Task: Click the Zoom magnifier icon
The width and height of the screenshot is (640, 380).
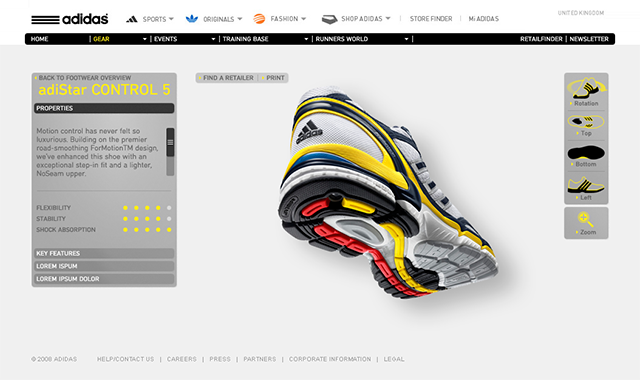Action: pyautogui.click(x=585, y=219)
